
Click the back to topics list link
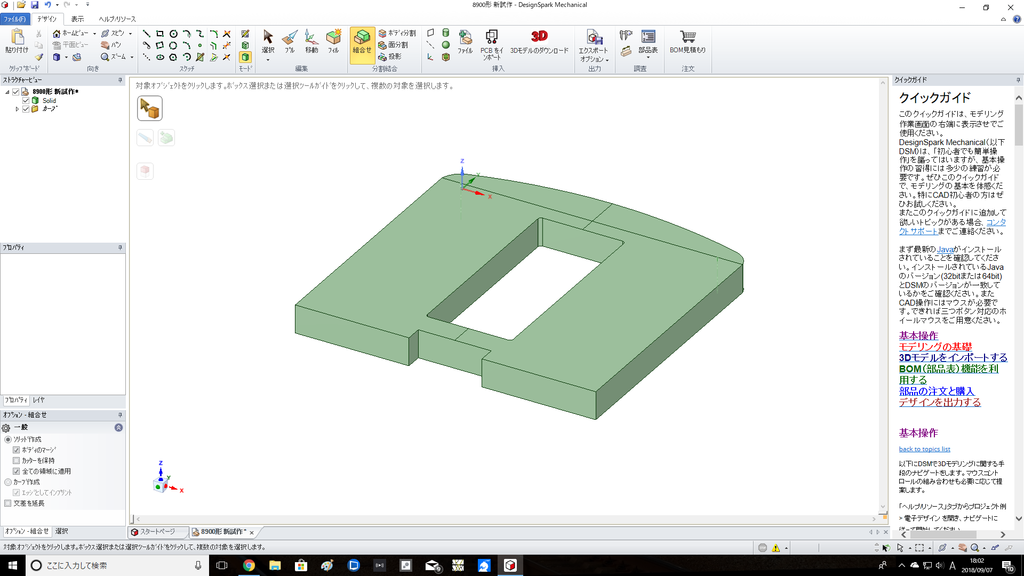coord(924,449)
